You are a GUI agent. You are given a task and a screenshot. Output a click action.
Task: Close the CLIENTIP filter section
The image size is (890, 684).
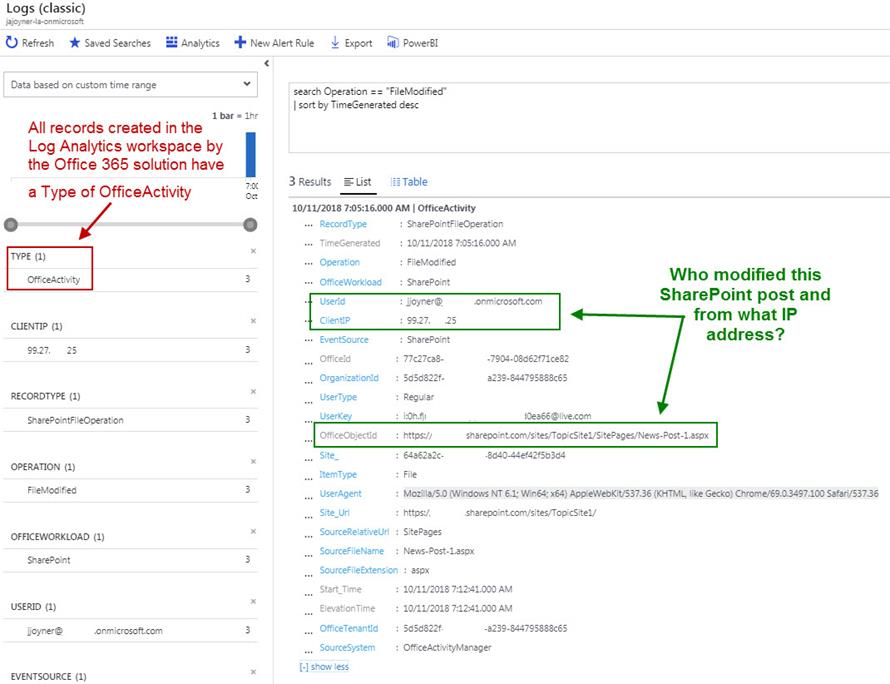click(253, 321)
